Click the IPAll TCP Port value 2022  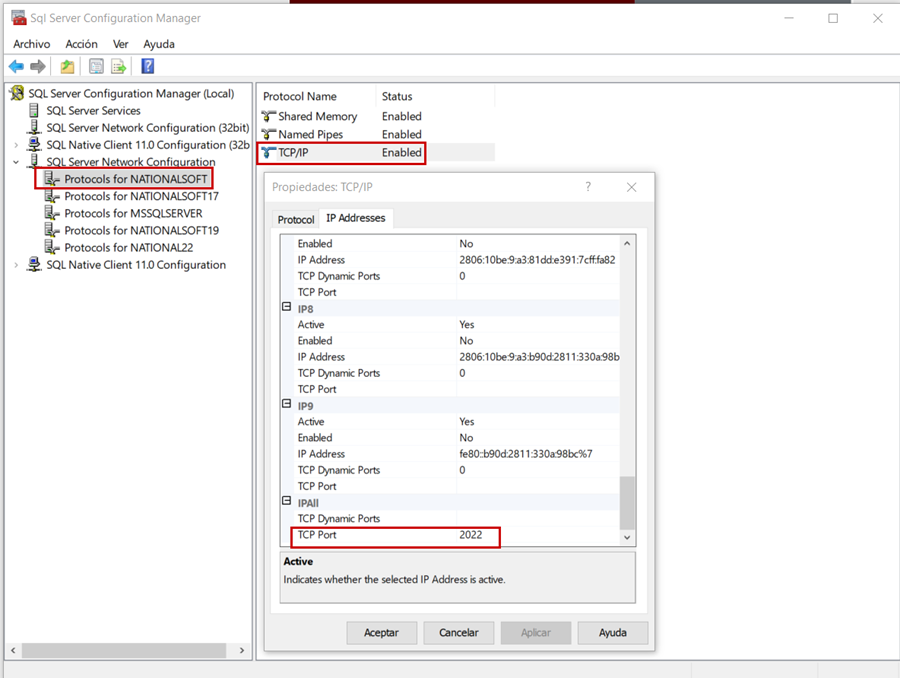pos(471,535)
